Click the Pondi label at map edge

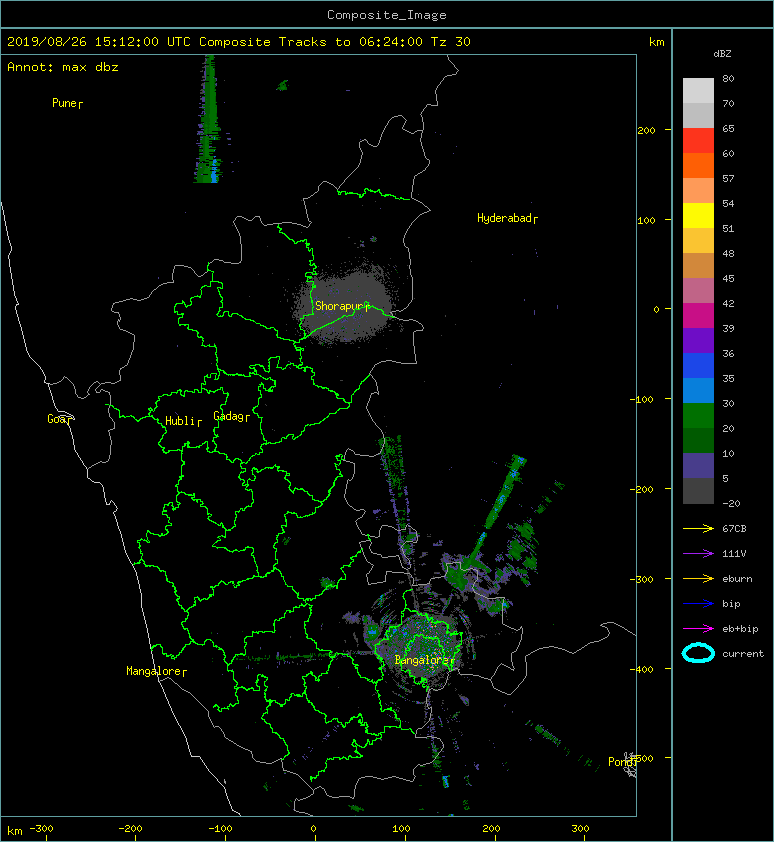point(622,762)
